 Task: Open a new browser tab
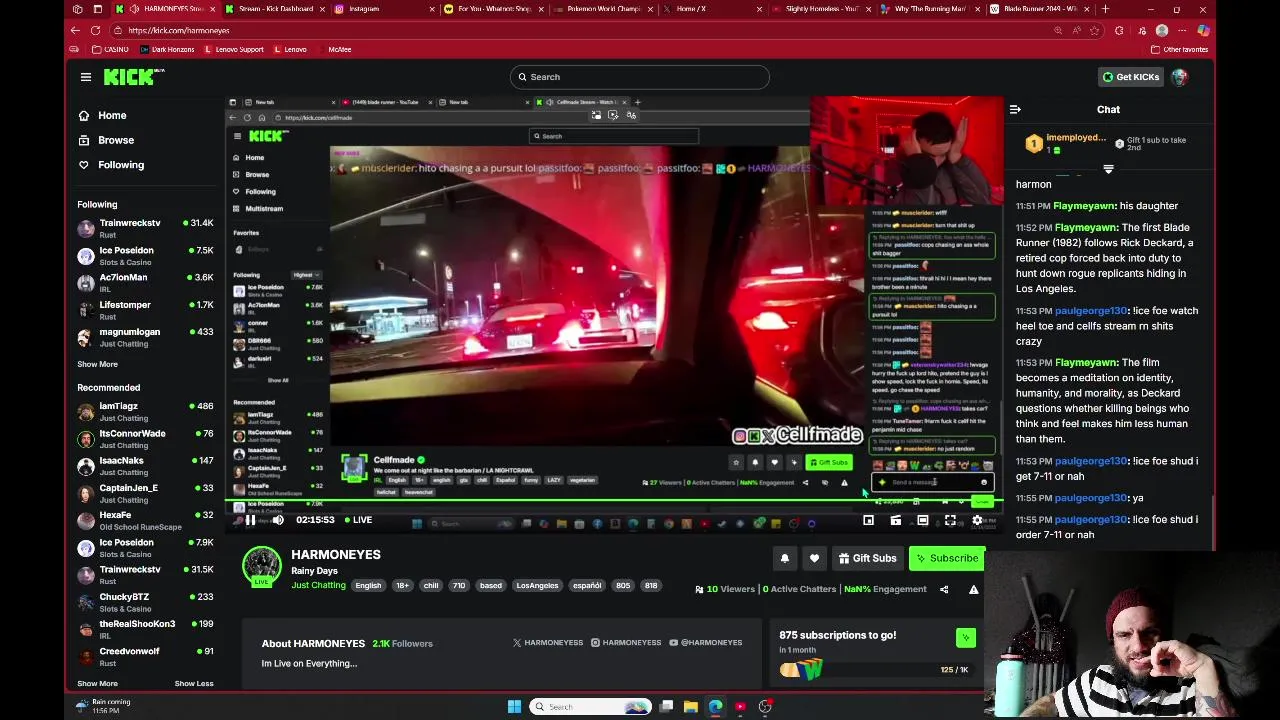[x=1104, y=9]
